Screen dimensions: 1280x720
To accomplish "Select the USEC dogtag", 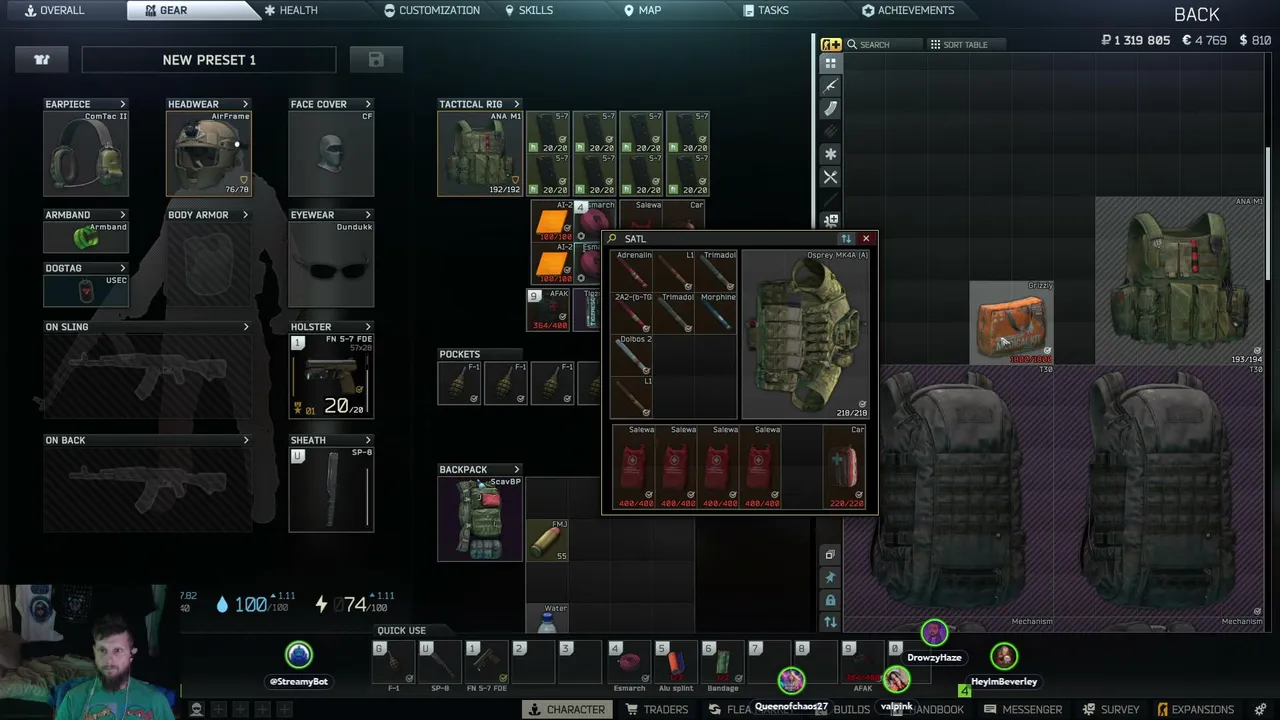I will (86, 290).
